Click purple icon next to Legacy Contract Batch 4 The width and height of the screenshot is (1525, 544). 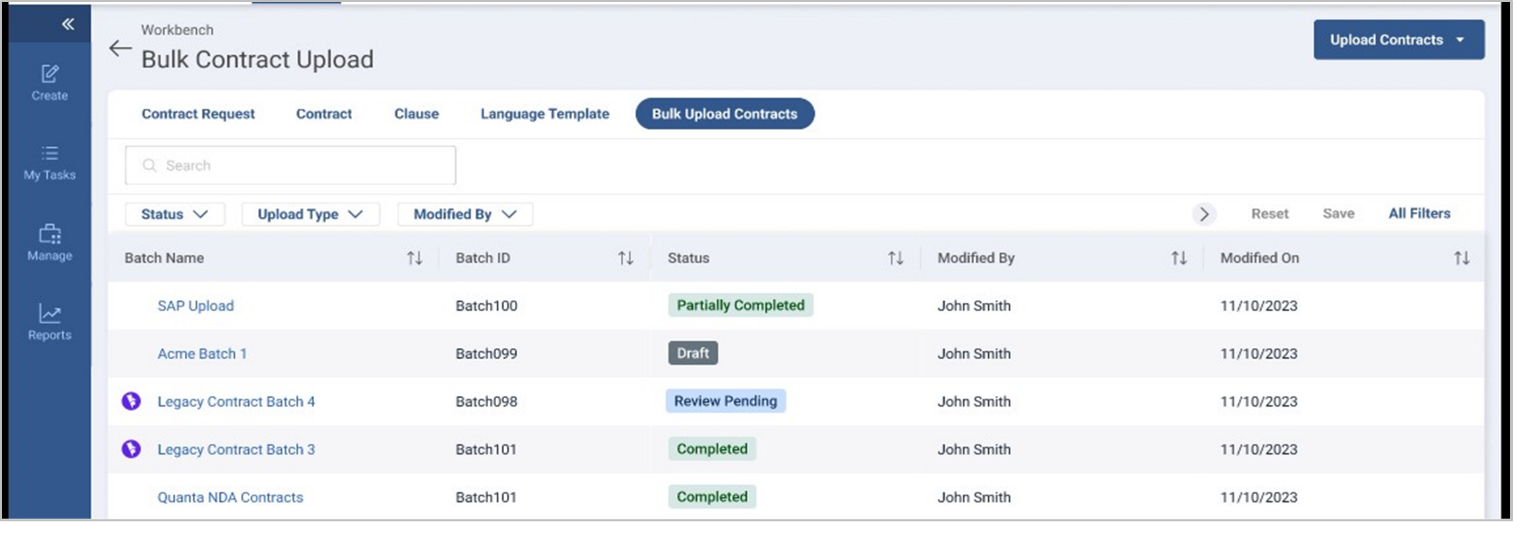pyautogui.click(x=131, y=402)
